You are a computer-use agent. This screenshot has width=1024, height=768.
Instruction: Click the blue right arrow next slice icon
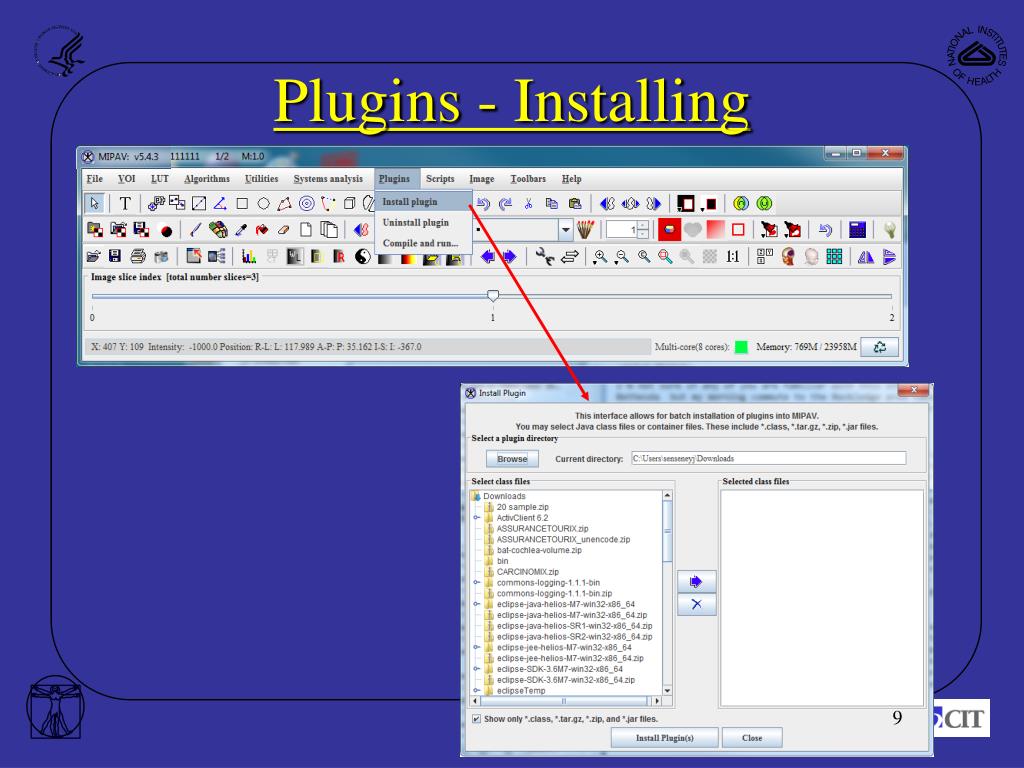click(x=509, y=257)
